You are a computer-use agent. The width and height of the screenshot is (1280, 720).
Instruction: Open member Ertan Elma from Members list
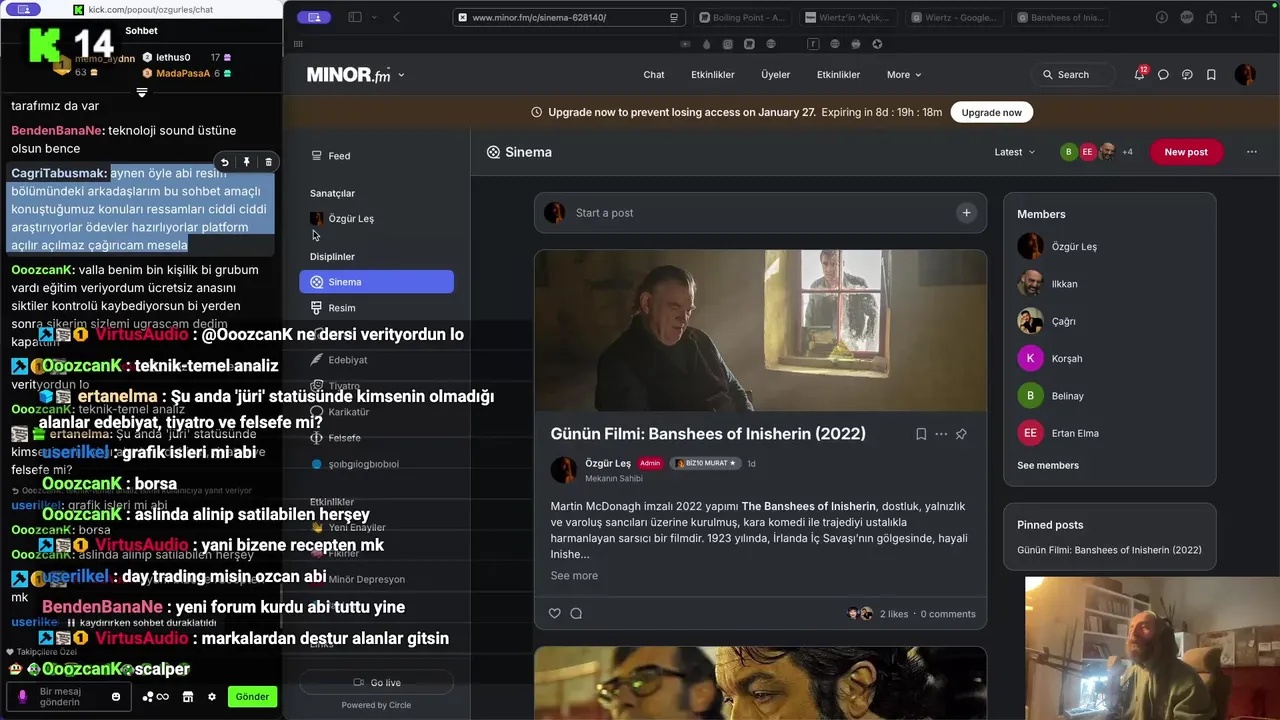pos(1075,433)
